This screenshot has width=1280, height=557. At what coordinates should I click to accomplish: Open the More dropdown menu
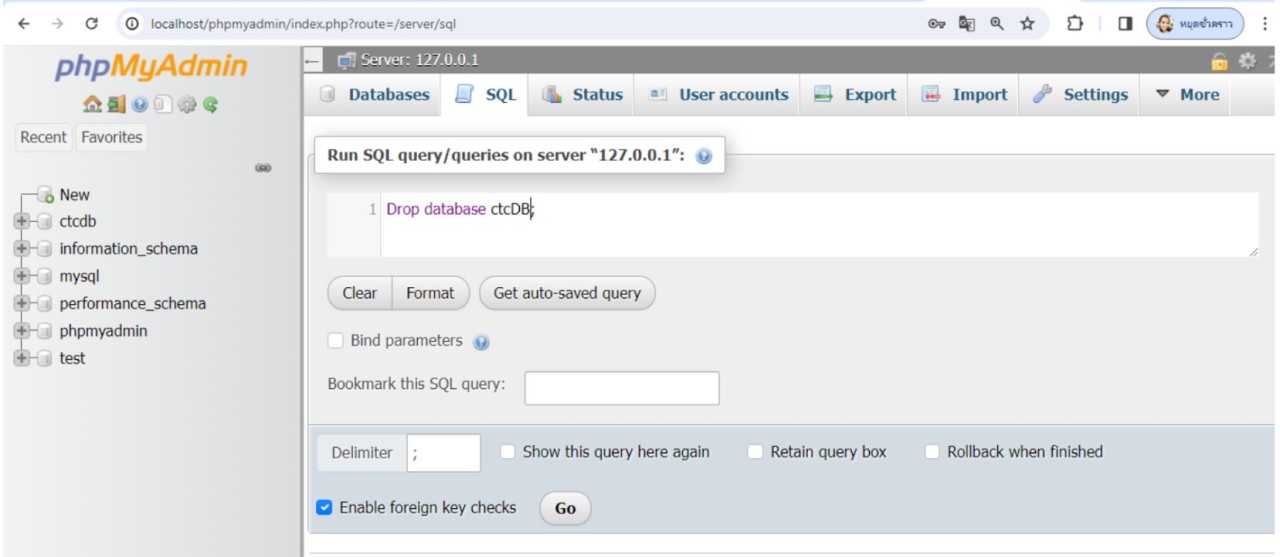(x=1187, y=95)
